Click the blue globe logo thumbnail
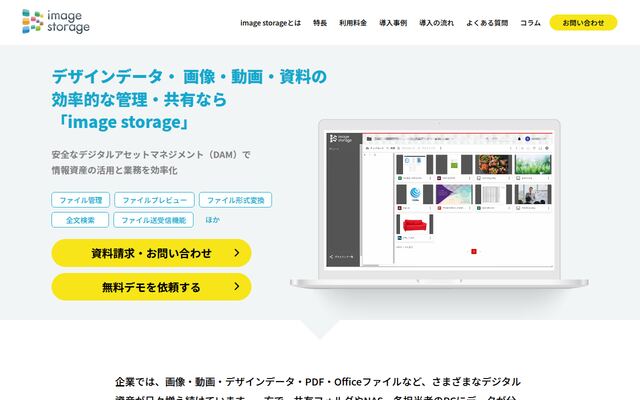 pyautogui.click(x=415, y=194)
